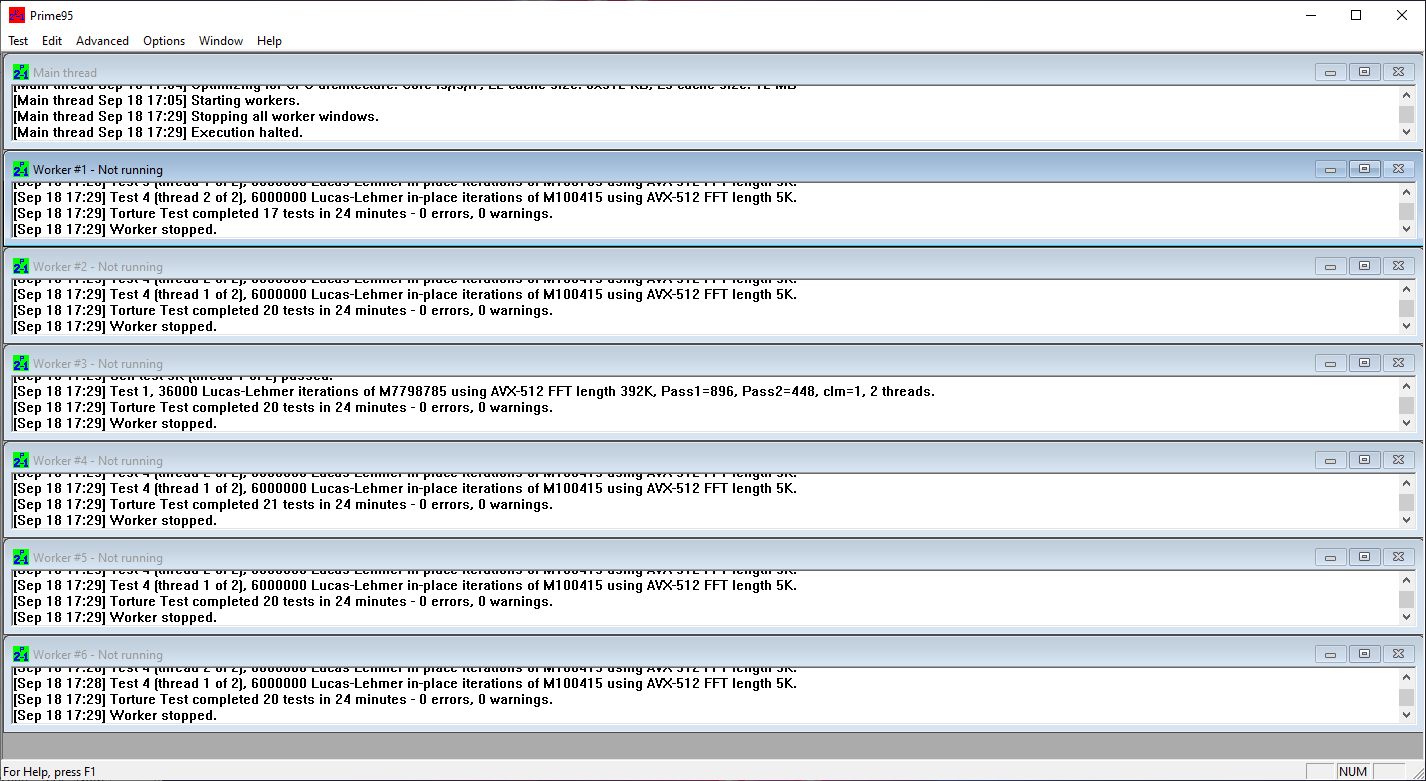
Task: Click scroll-up arrow in Worker #4 window
Action: 1407,483
